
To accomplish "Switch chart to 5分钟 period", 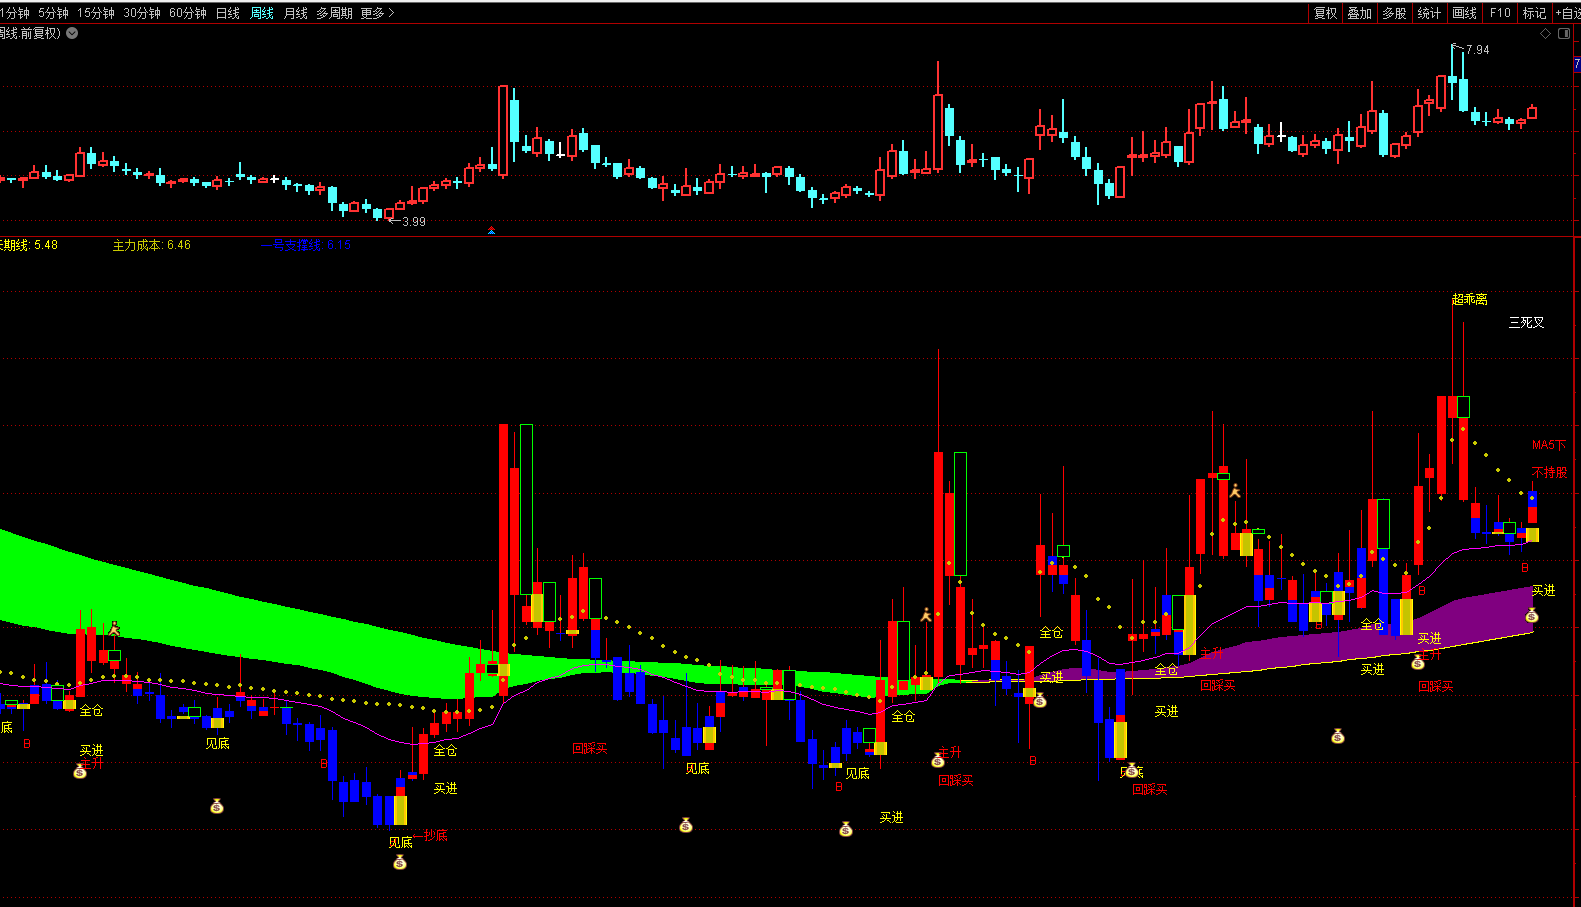I will coord(53,13).
